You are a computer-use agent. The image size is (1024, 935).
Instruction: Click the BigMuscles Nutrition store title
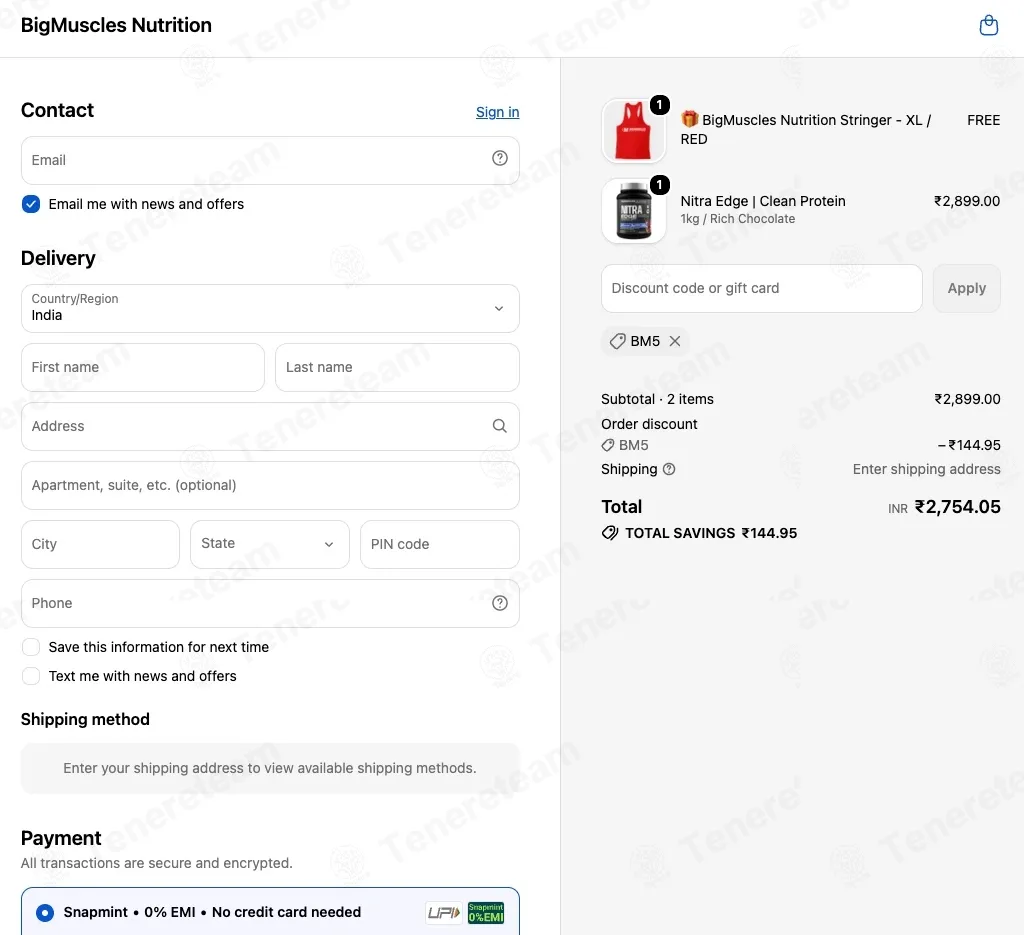(x=116, y=25)
